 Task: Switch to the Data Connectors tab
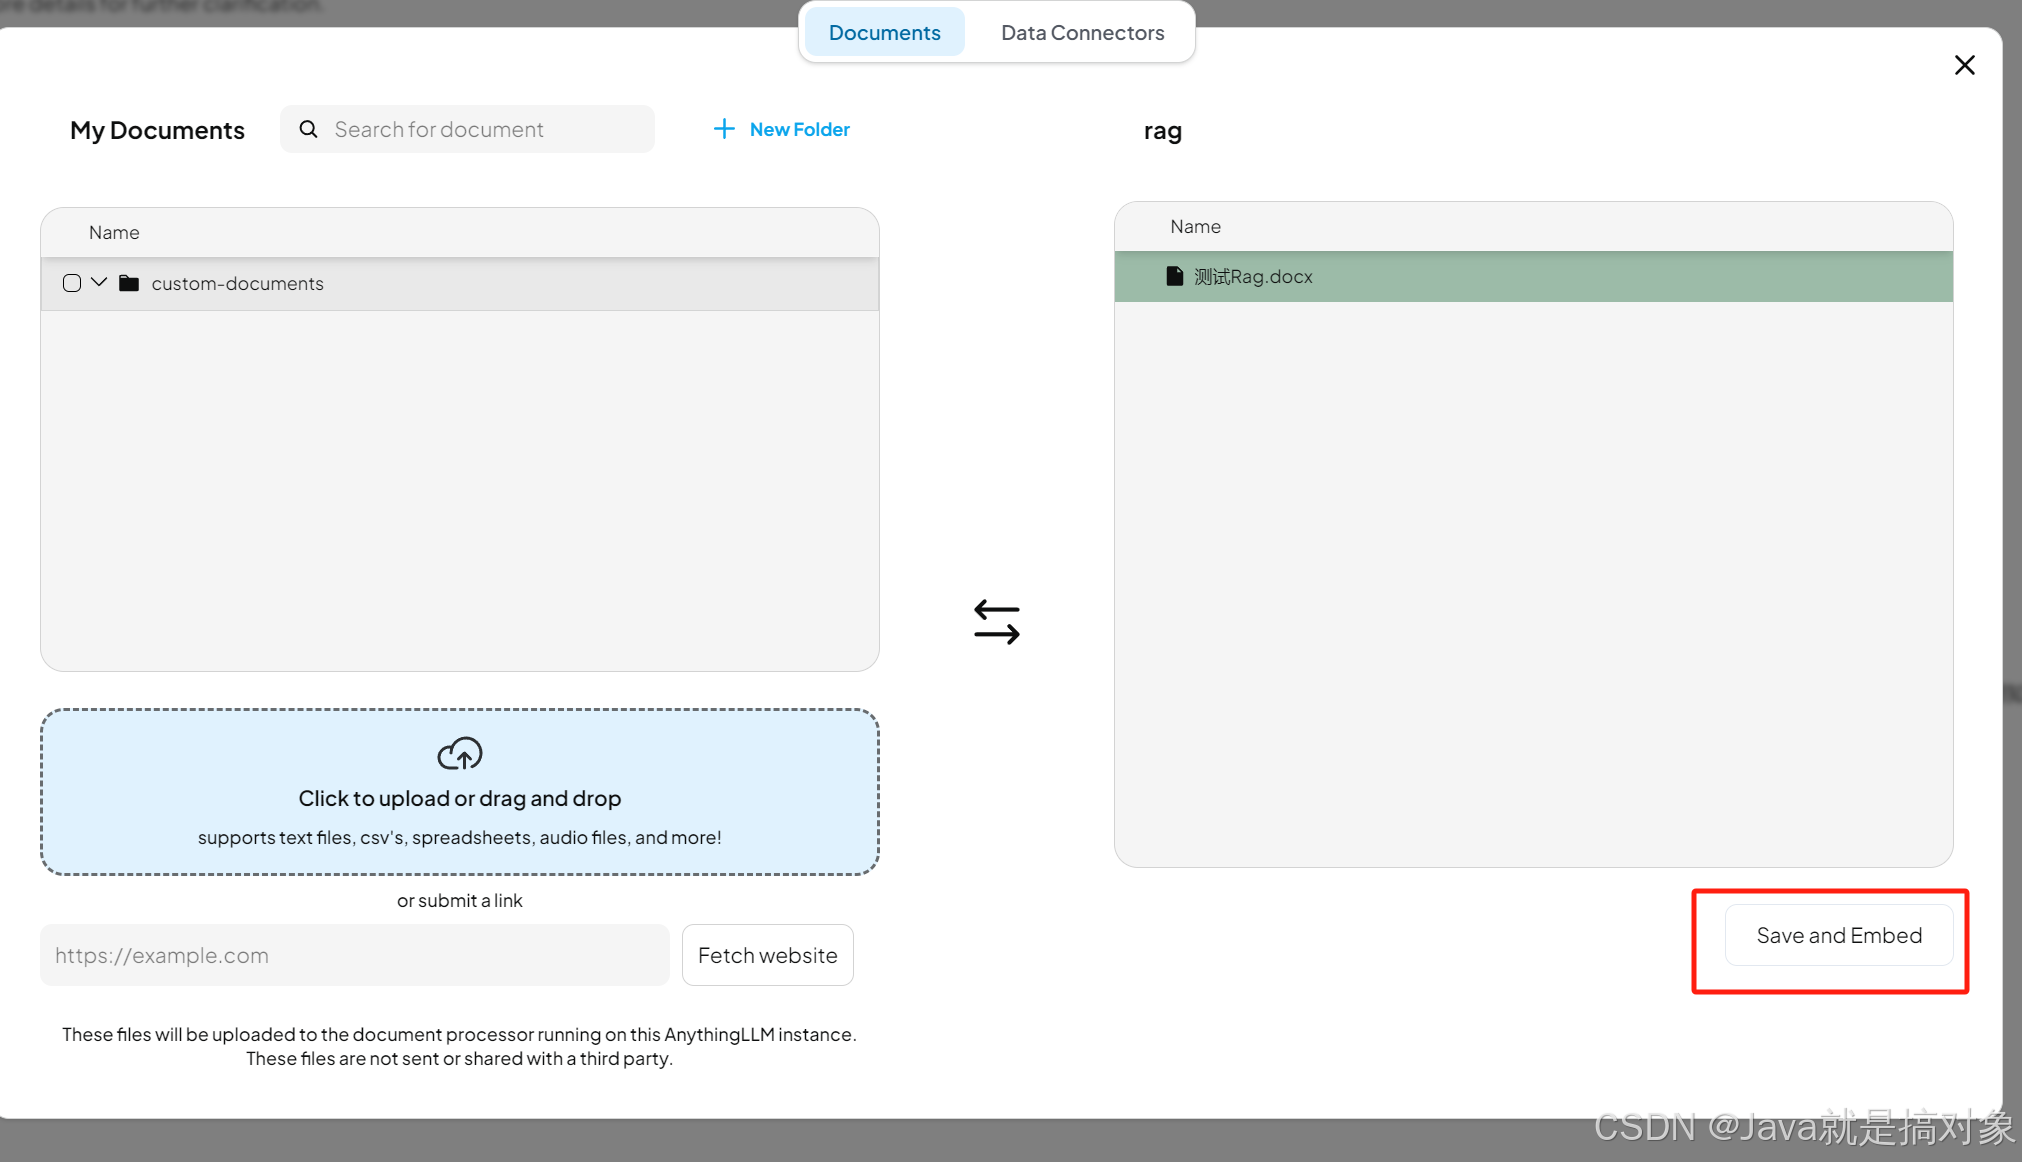coord(1082,33)
